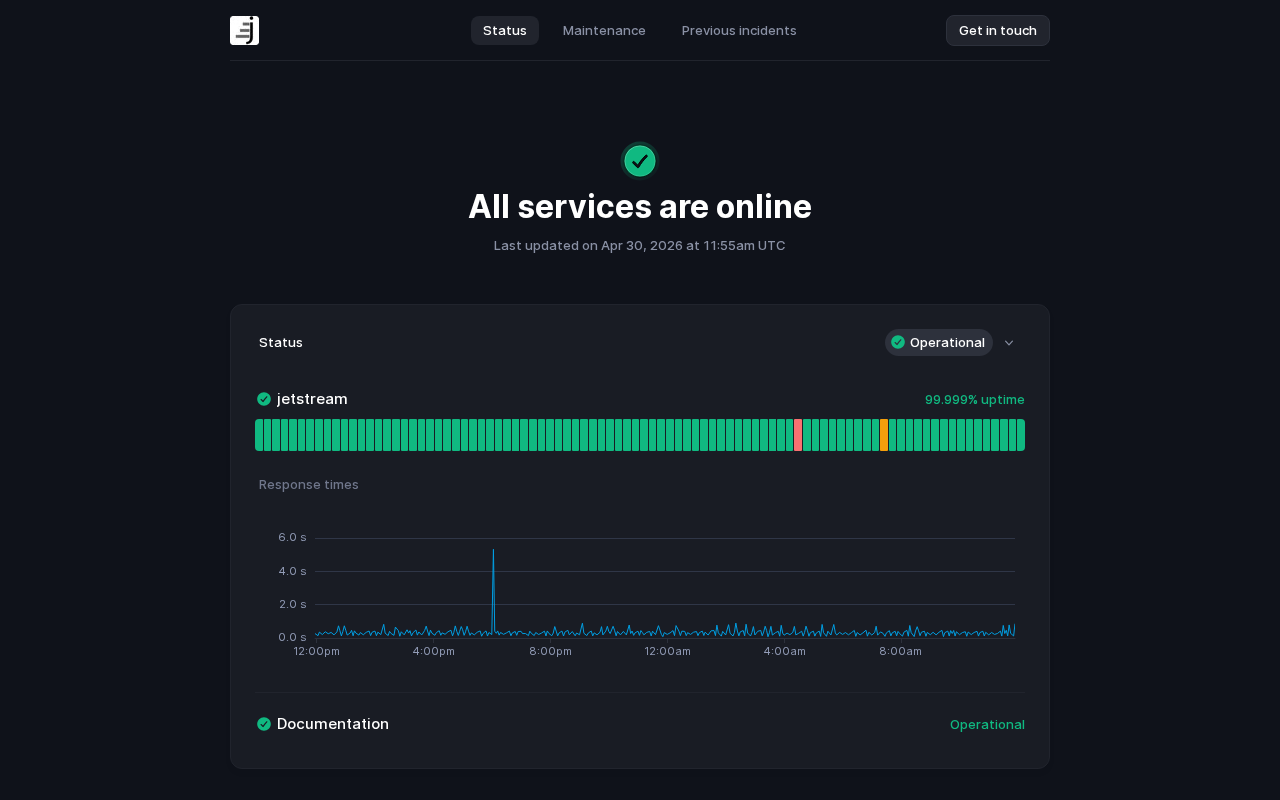Viewport: 1280px width, 800px height.
Task: Click the tall spike on response chart
Action: [x=493, y=590]
